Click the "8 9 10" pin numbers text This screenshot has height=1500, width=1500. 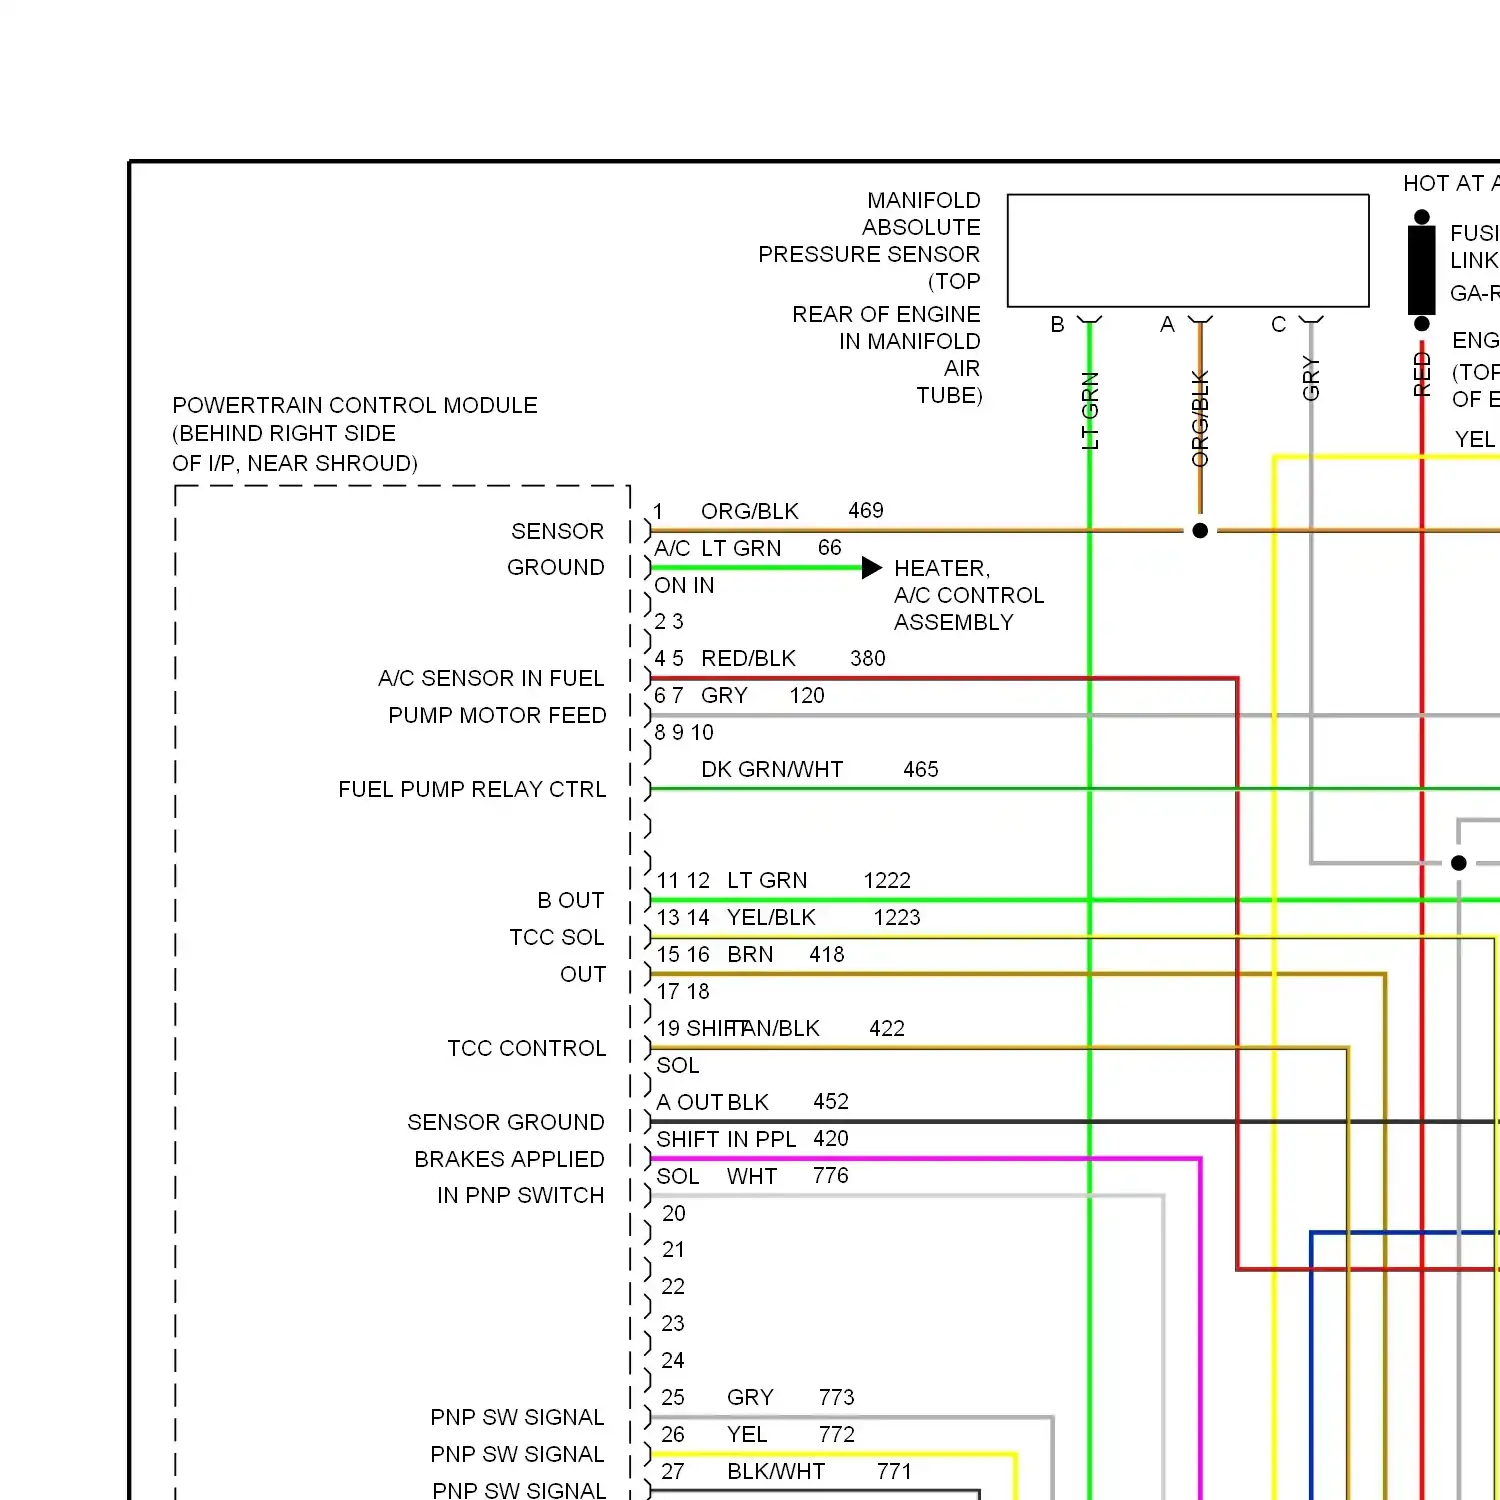(684, 732)
